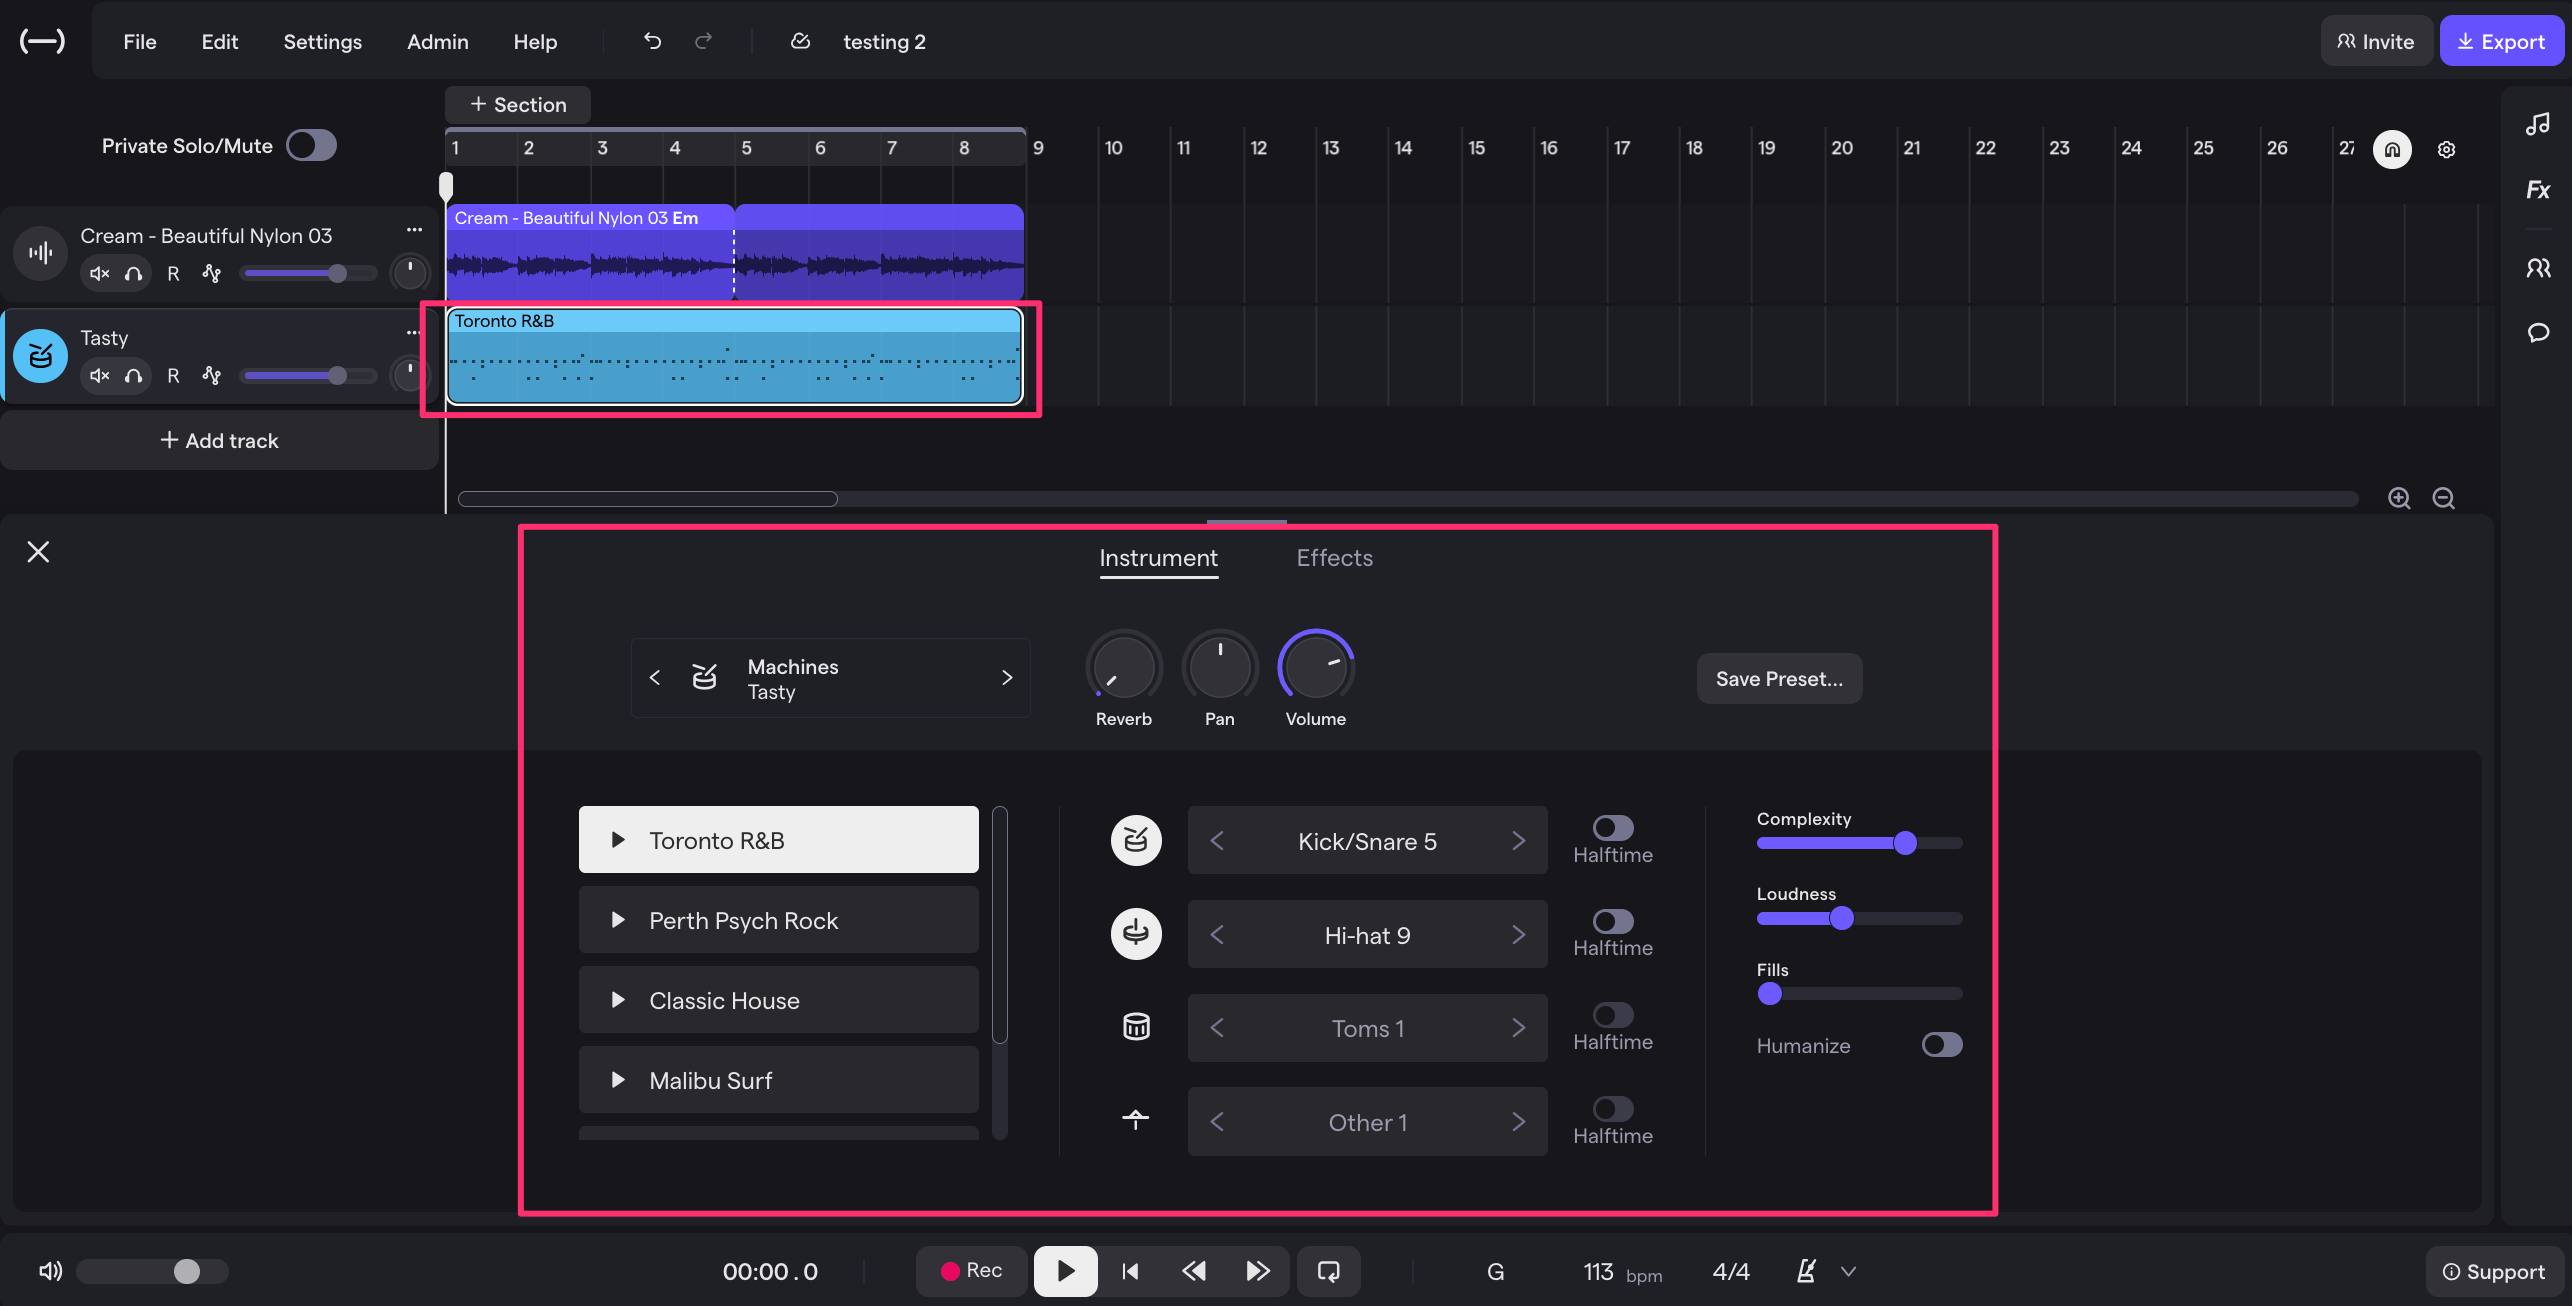Open the Fx panel in right sidebar

click(x=2537, y=190)
